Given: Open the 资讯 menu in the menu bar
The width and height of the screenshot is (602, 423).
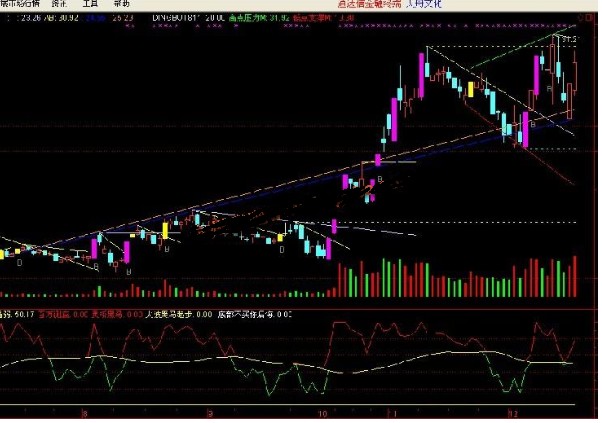Looking at the screenshot, I should [x=58, y=3].
